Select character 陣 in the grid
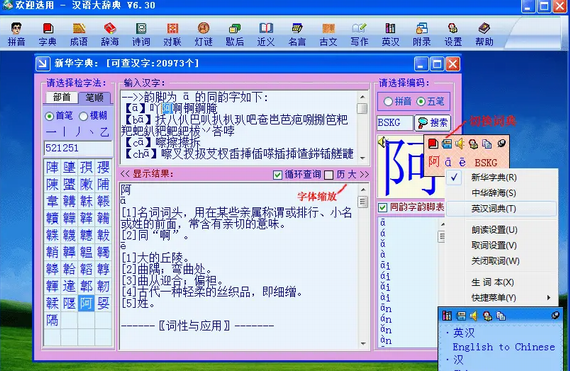Viewport: 570px width, 371px height. (52, 167)
